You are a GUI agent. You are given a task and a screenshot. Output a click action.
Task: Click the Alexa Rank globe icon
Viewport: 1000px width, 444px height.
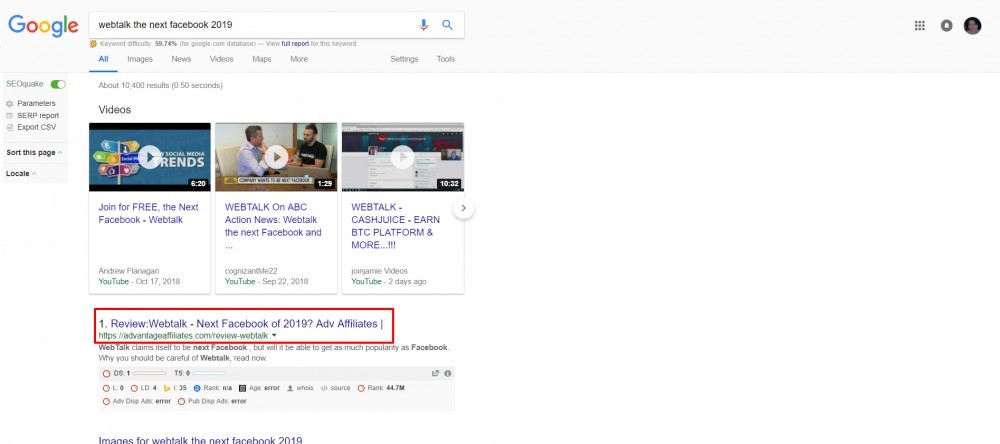(x=197, y=388)
